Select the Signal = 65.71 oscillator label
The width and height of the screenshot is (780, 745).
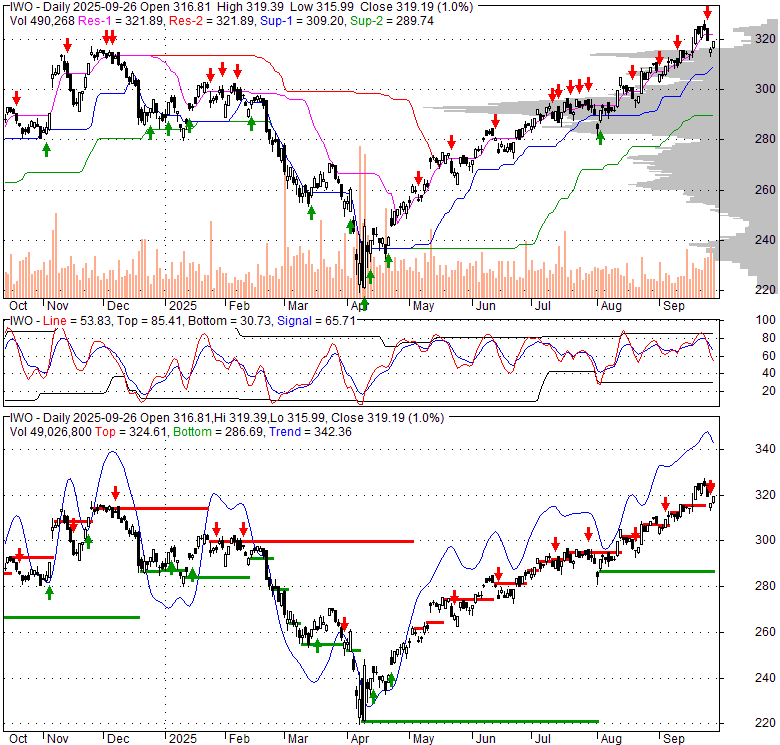coord(316,321)
